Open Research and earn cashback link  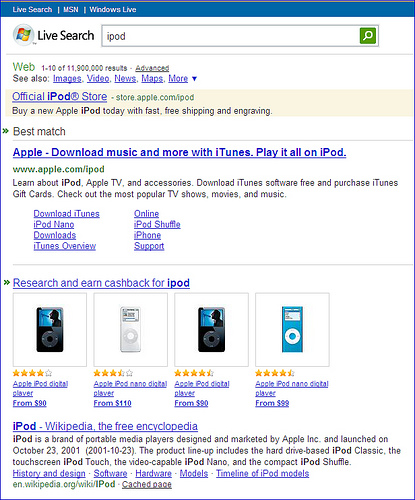pyautogui.click(x=101, y=283)
